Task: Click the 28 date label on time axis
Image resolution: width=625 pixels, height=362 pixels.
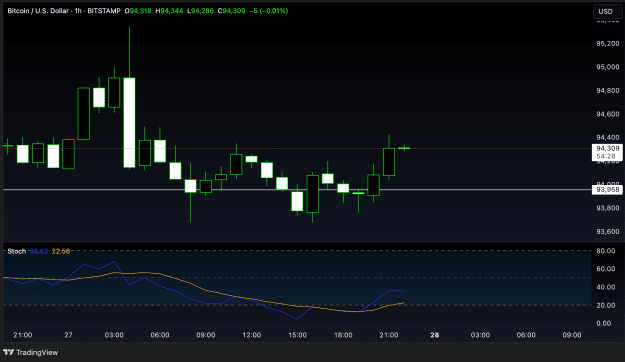Action: (x=434, y=335)
